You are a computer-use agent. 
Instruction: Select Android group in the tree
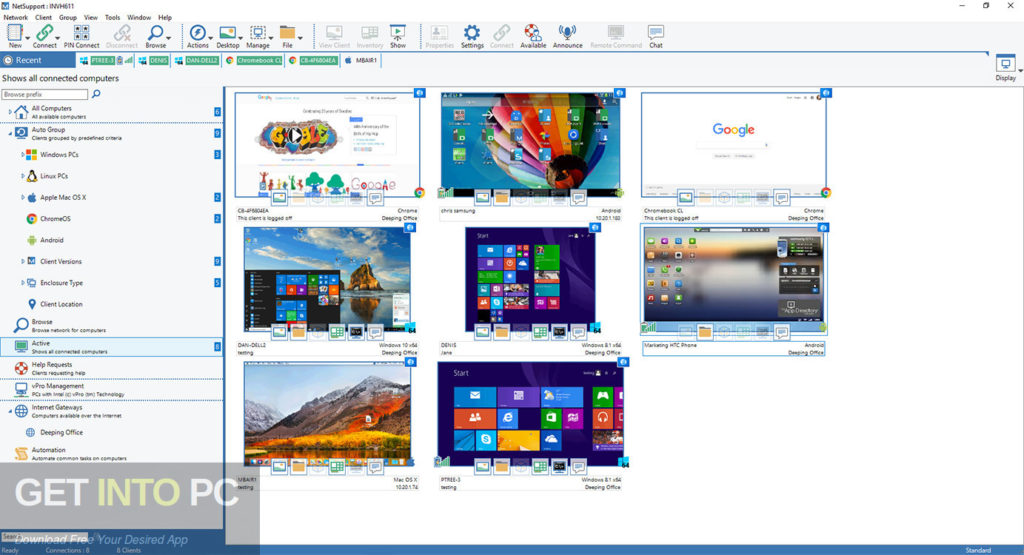point(51,240)
